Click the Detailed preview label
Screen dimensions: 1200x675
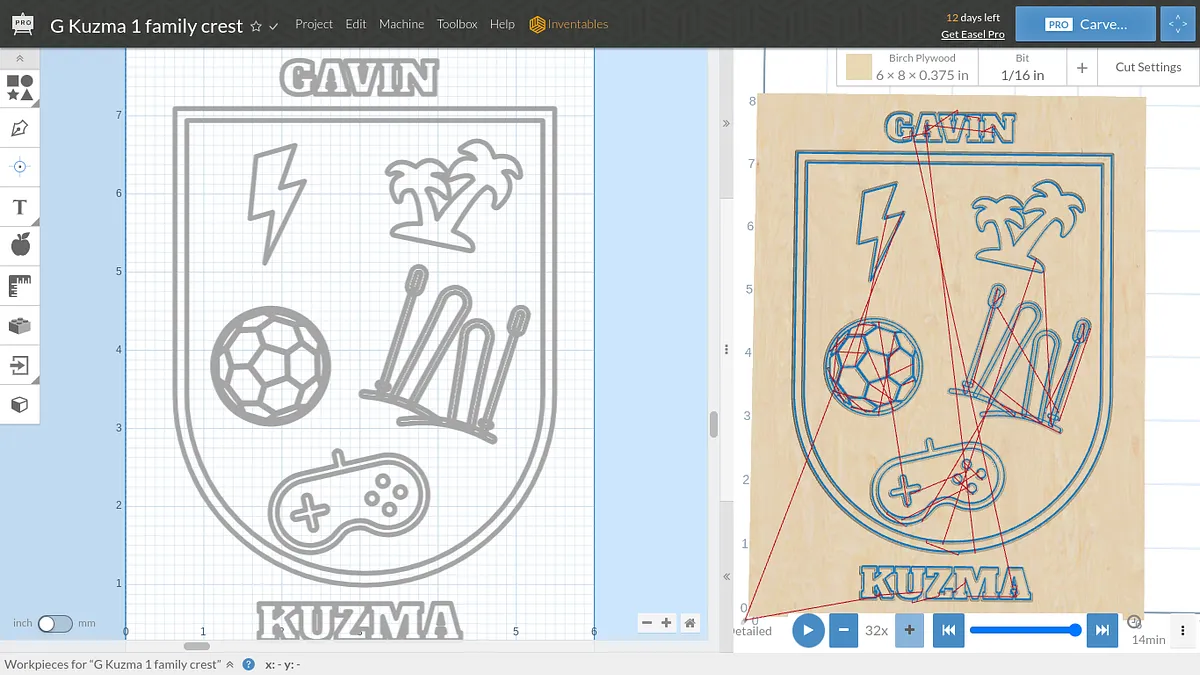click(752, 631)
